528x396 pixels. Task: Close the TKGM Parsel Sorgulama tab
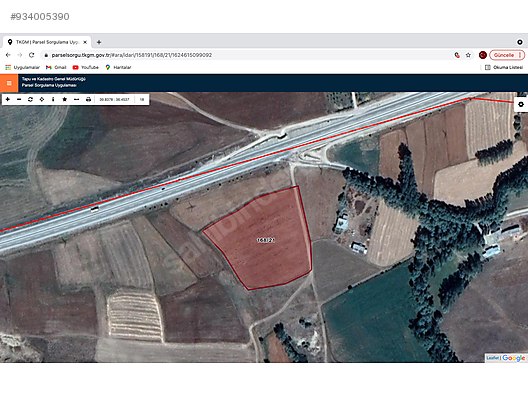pyautogui.click(x=85, y=42)
